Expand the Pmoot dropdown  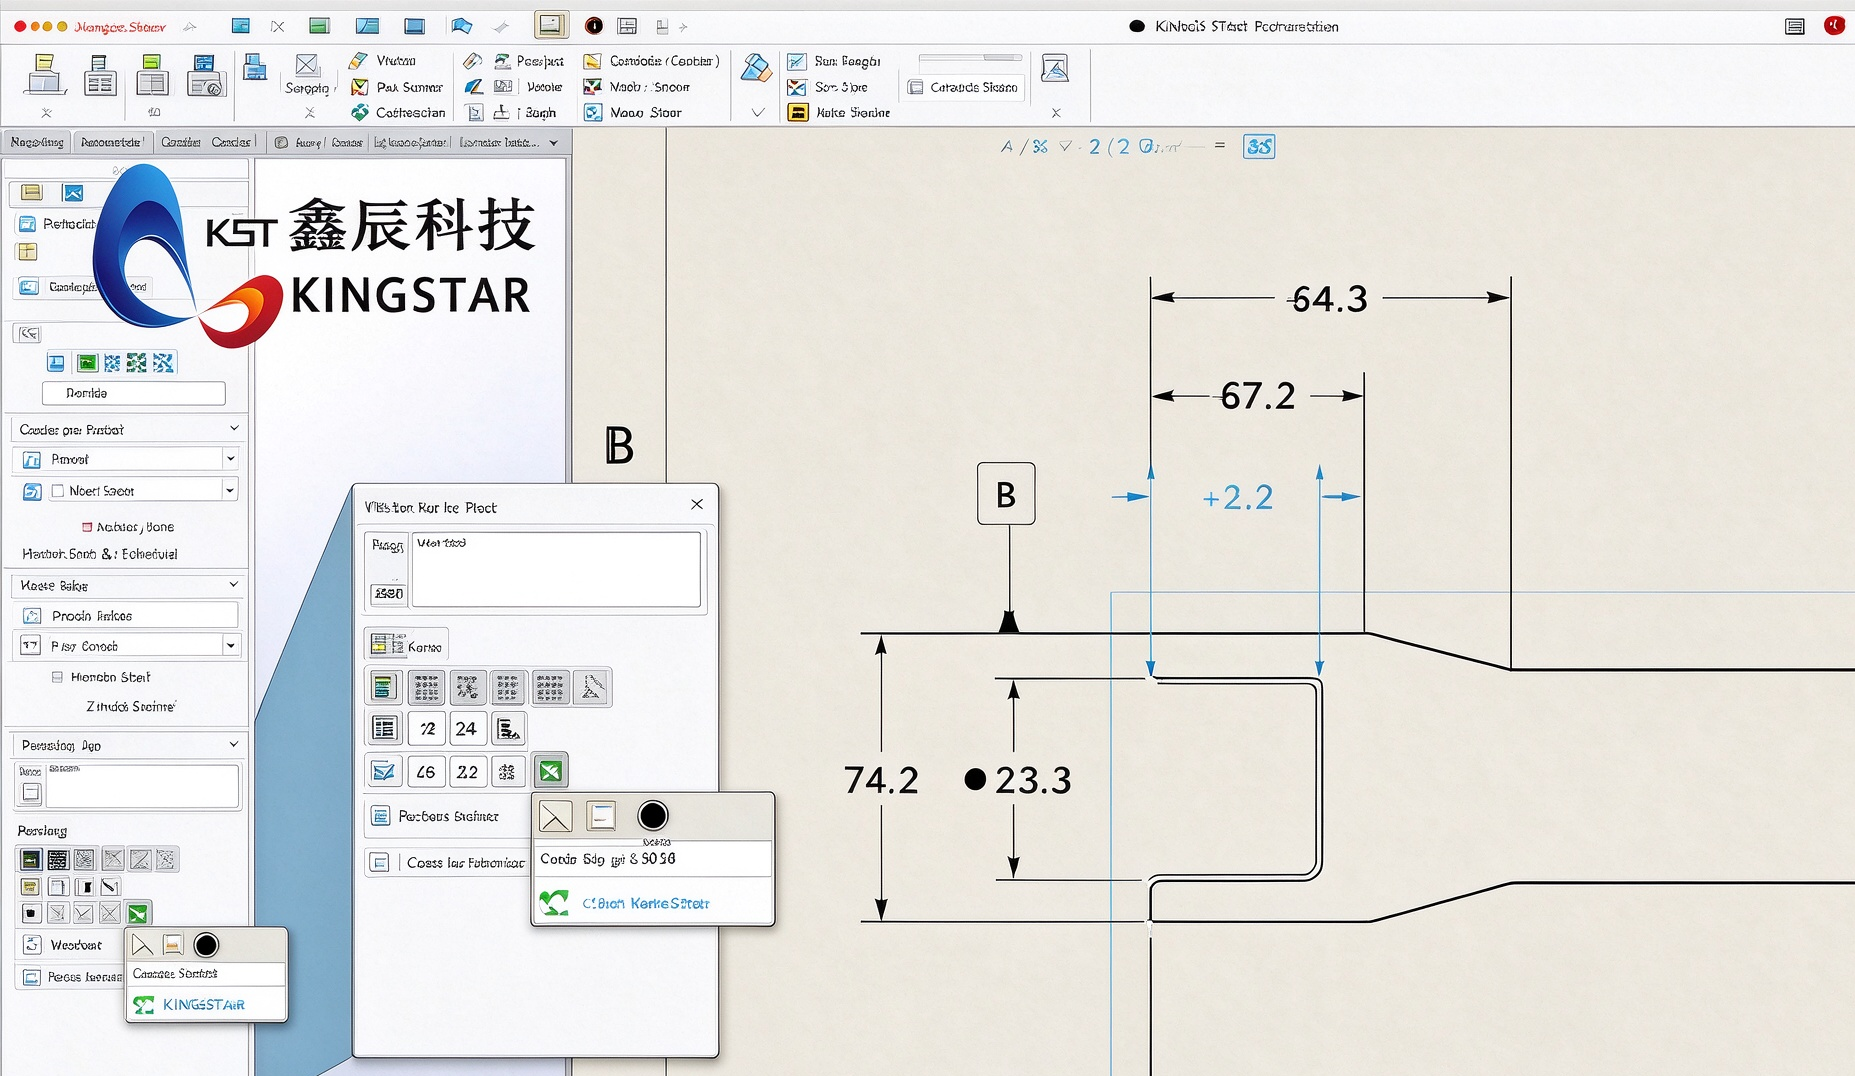[230, 459]
